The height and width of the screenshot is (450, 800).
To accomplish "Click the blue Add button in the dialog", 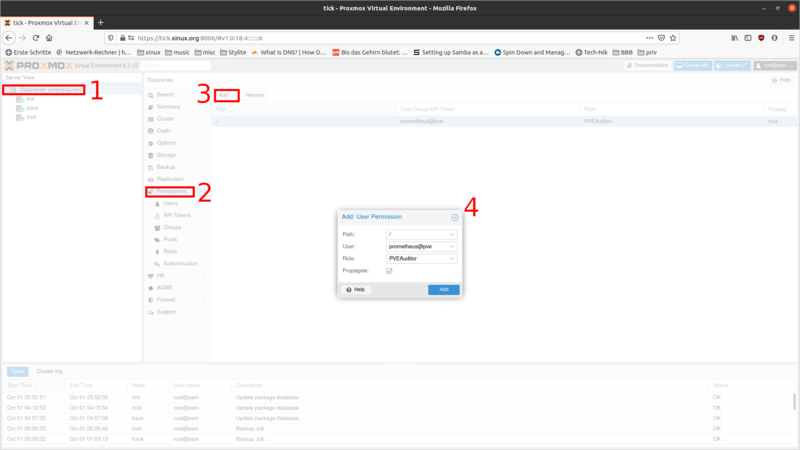I will click(x=443, y=289).
